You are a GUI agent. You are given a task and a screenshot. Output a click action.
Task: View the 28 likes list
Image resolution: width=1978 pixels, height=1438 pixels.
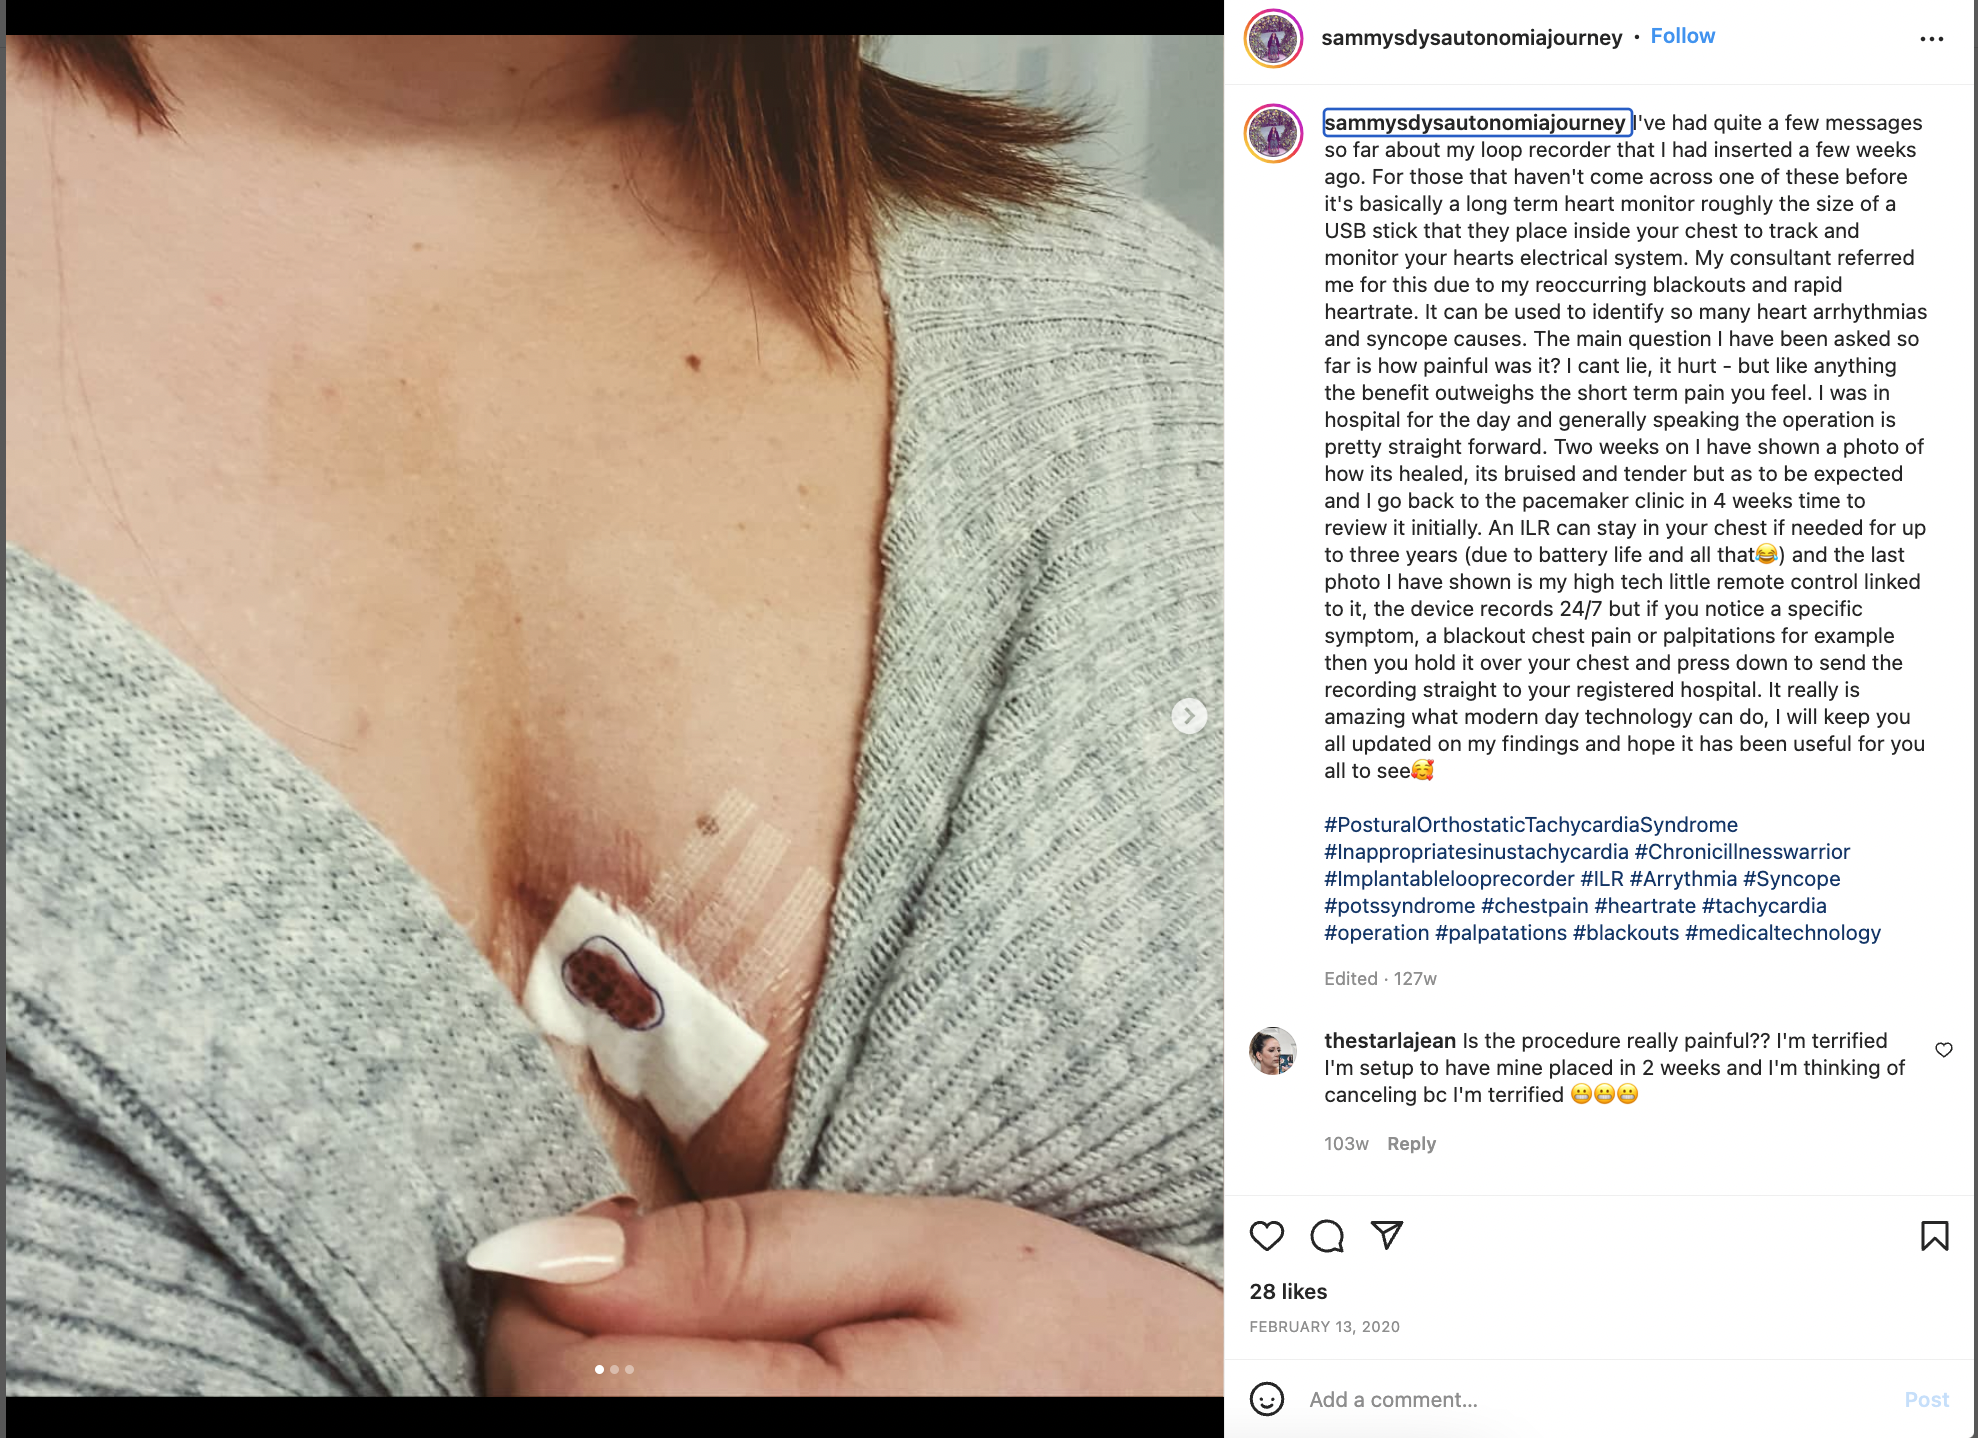coord(1288,1291)
